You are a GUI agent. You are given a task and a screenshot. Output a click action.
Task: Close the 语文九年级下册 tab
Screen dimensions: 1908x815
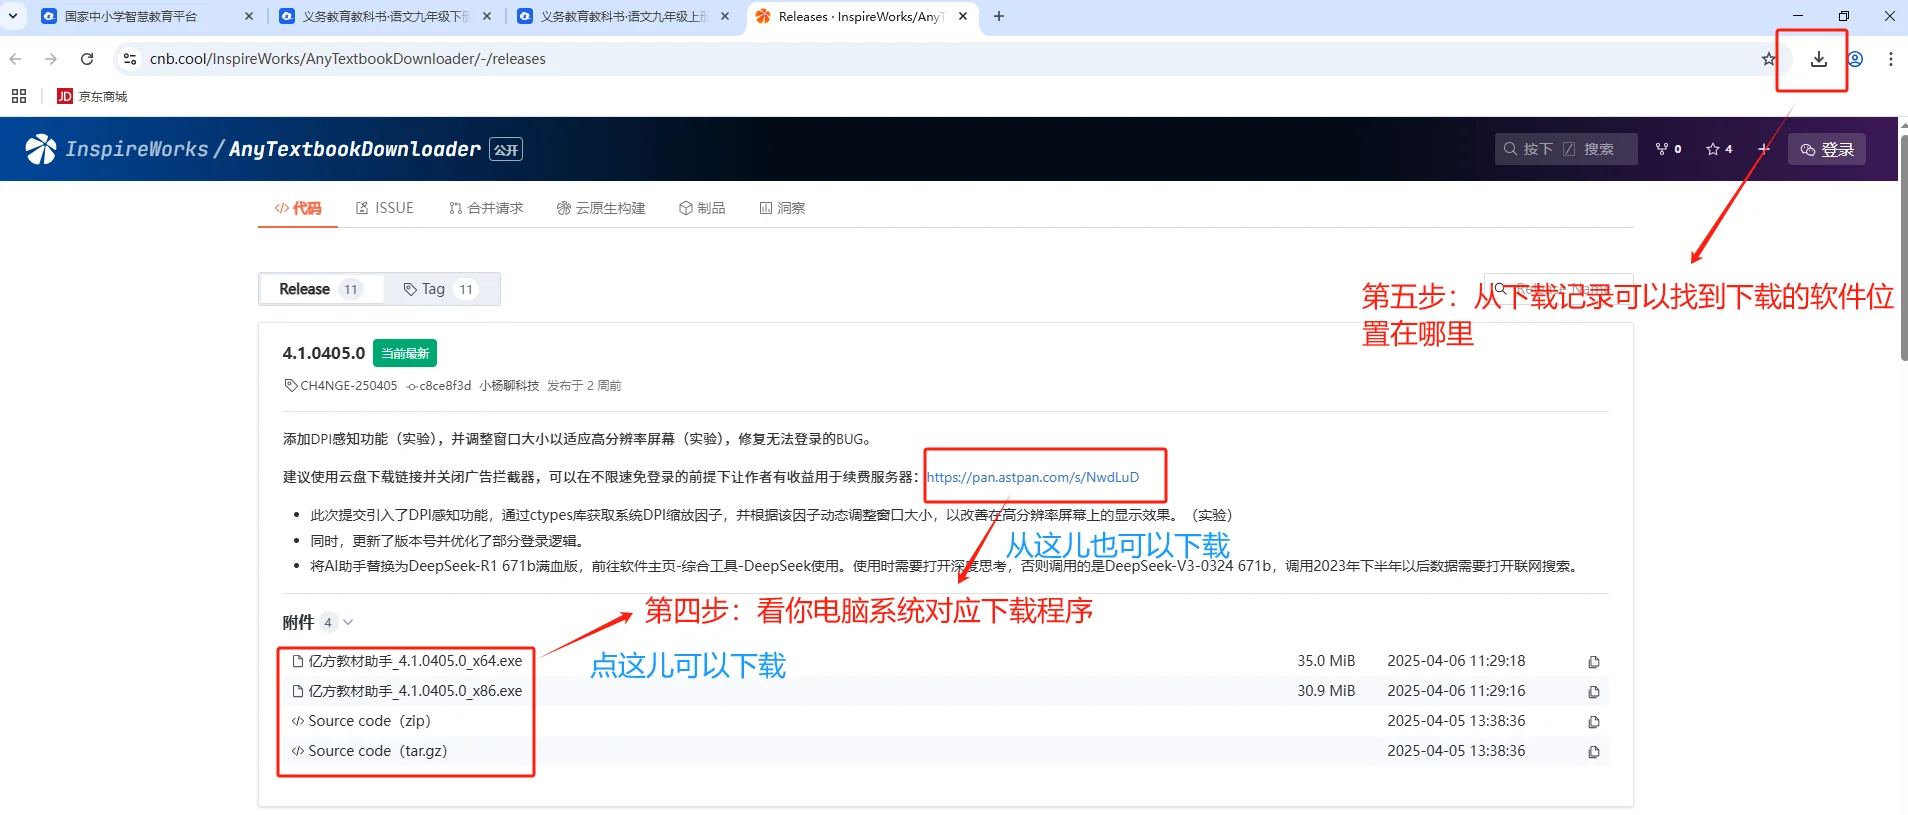487,16
